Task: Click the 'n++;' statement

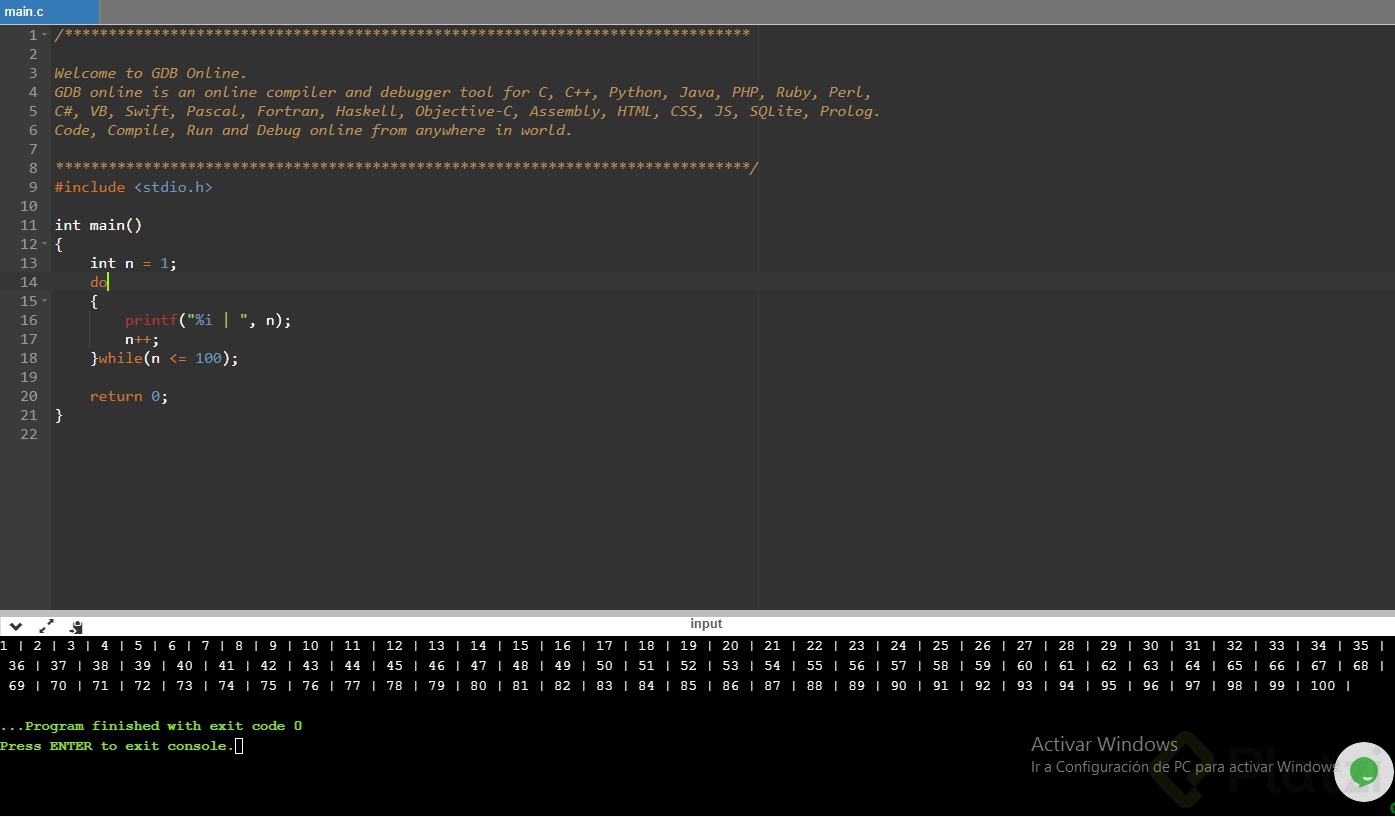Action: click(x=142, y=339)
